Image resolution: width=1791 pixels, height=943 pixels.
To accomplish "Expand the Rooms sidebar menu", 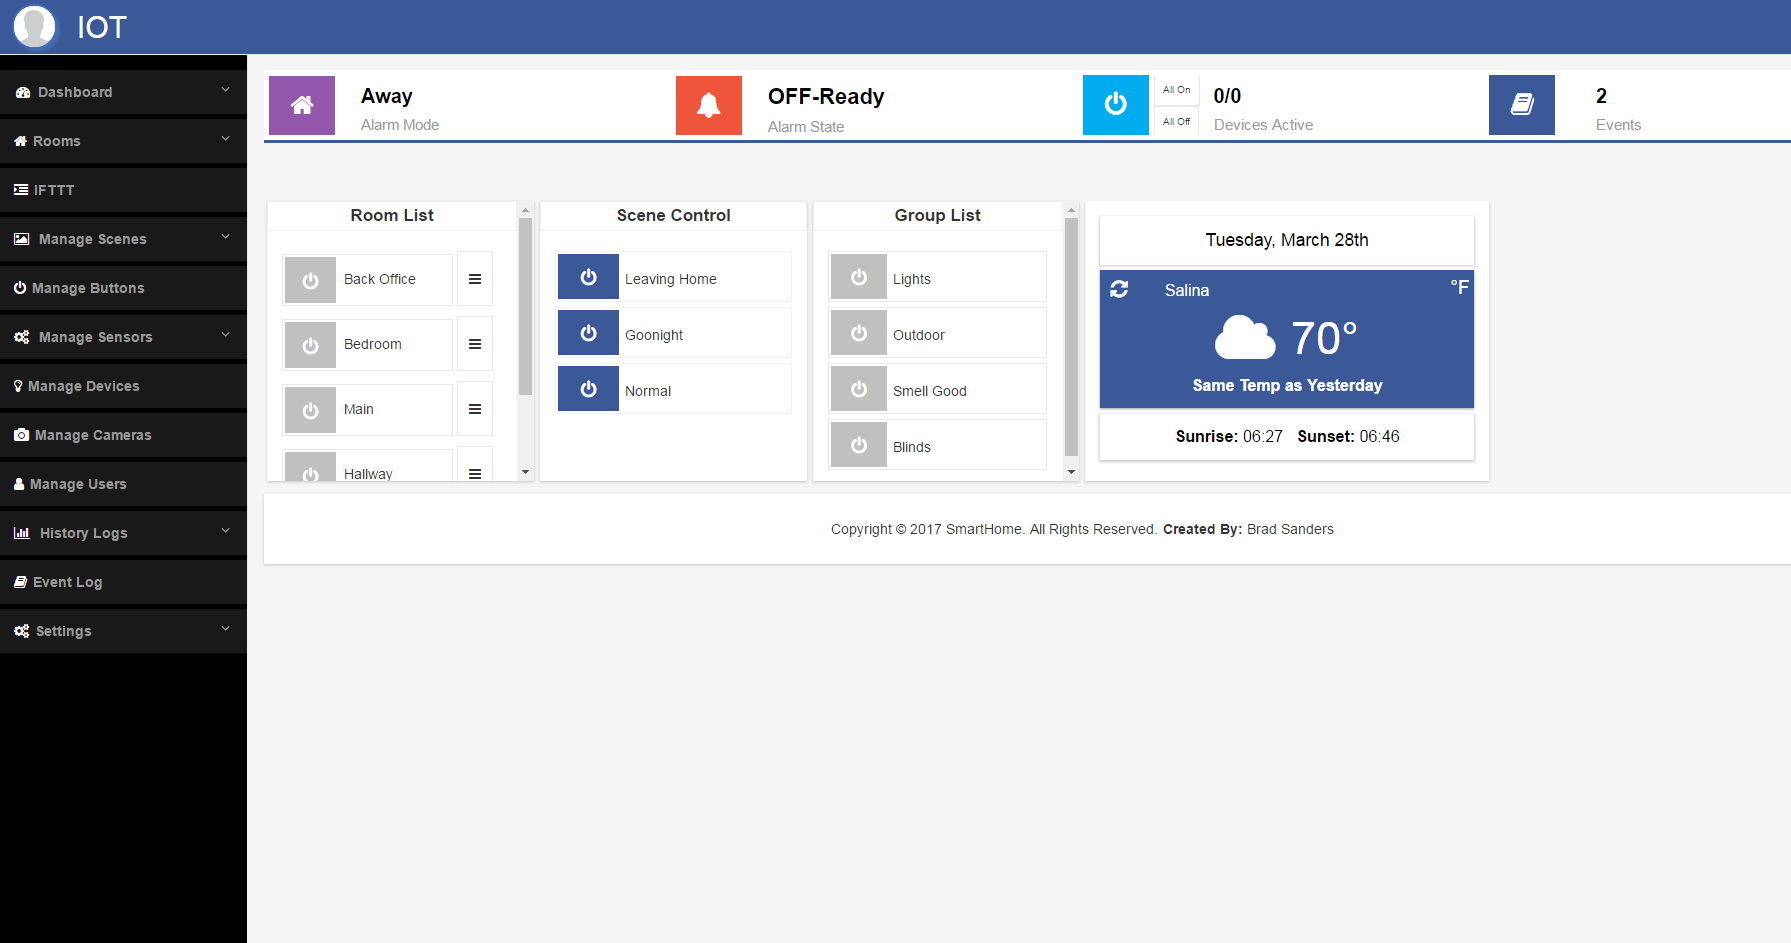I will point(56,141).
